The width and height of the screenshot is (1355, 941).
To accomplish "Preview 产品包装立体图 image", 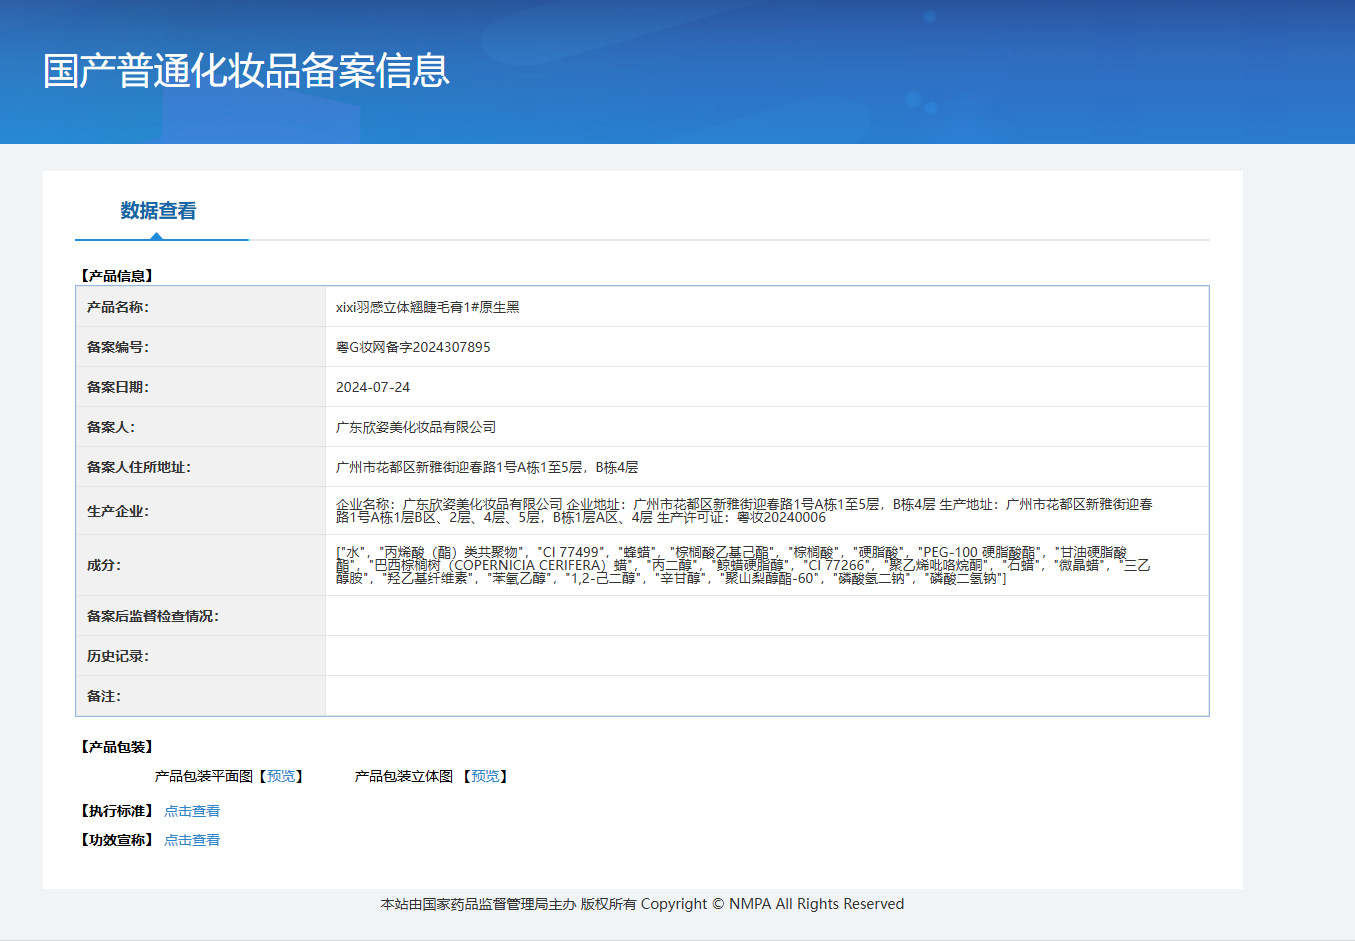I will tap(485, 776).
